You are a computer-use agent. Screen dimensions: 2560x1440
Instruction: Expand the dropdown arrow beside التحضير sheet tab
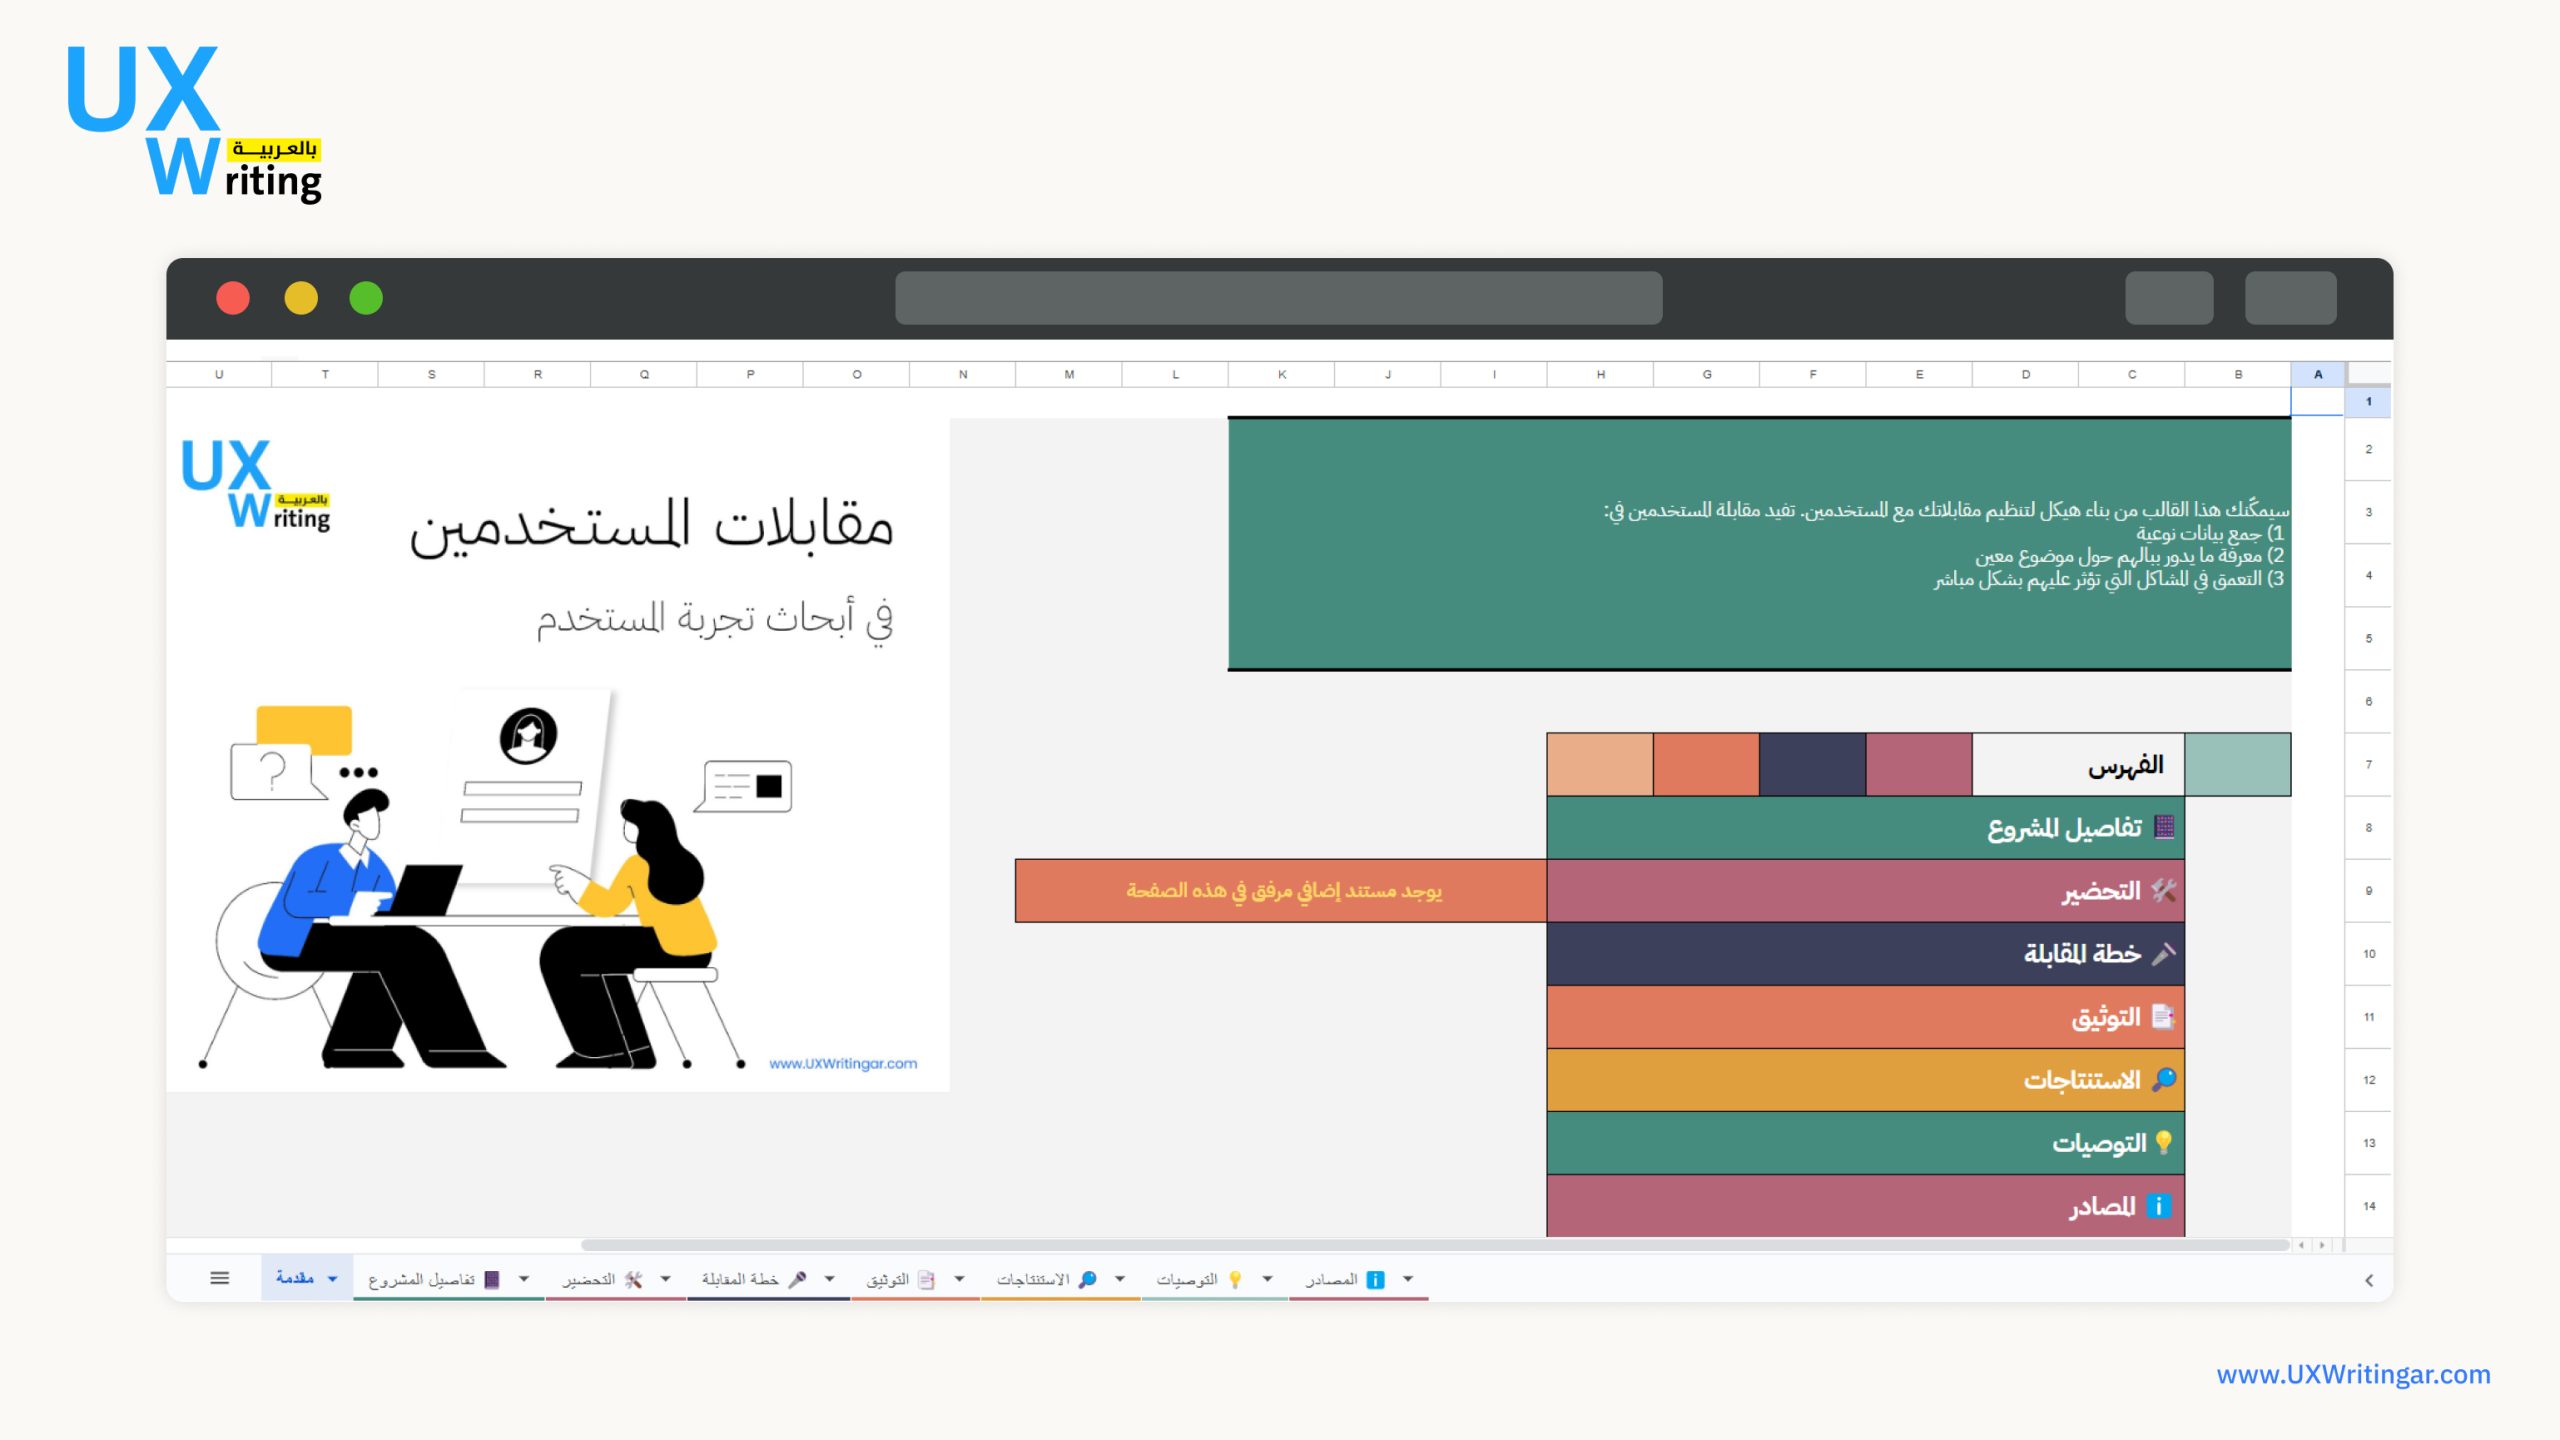point(665,1279)
